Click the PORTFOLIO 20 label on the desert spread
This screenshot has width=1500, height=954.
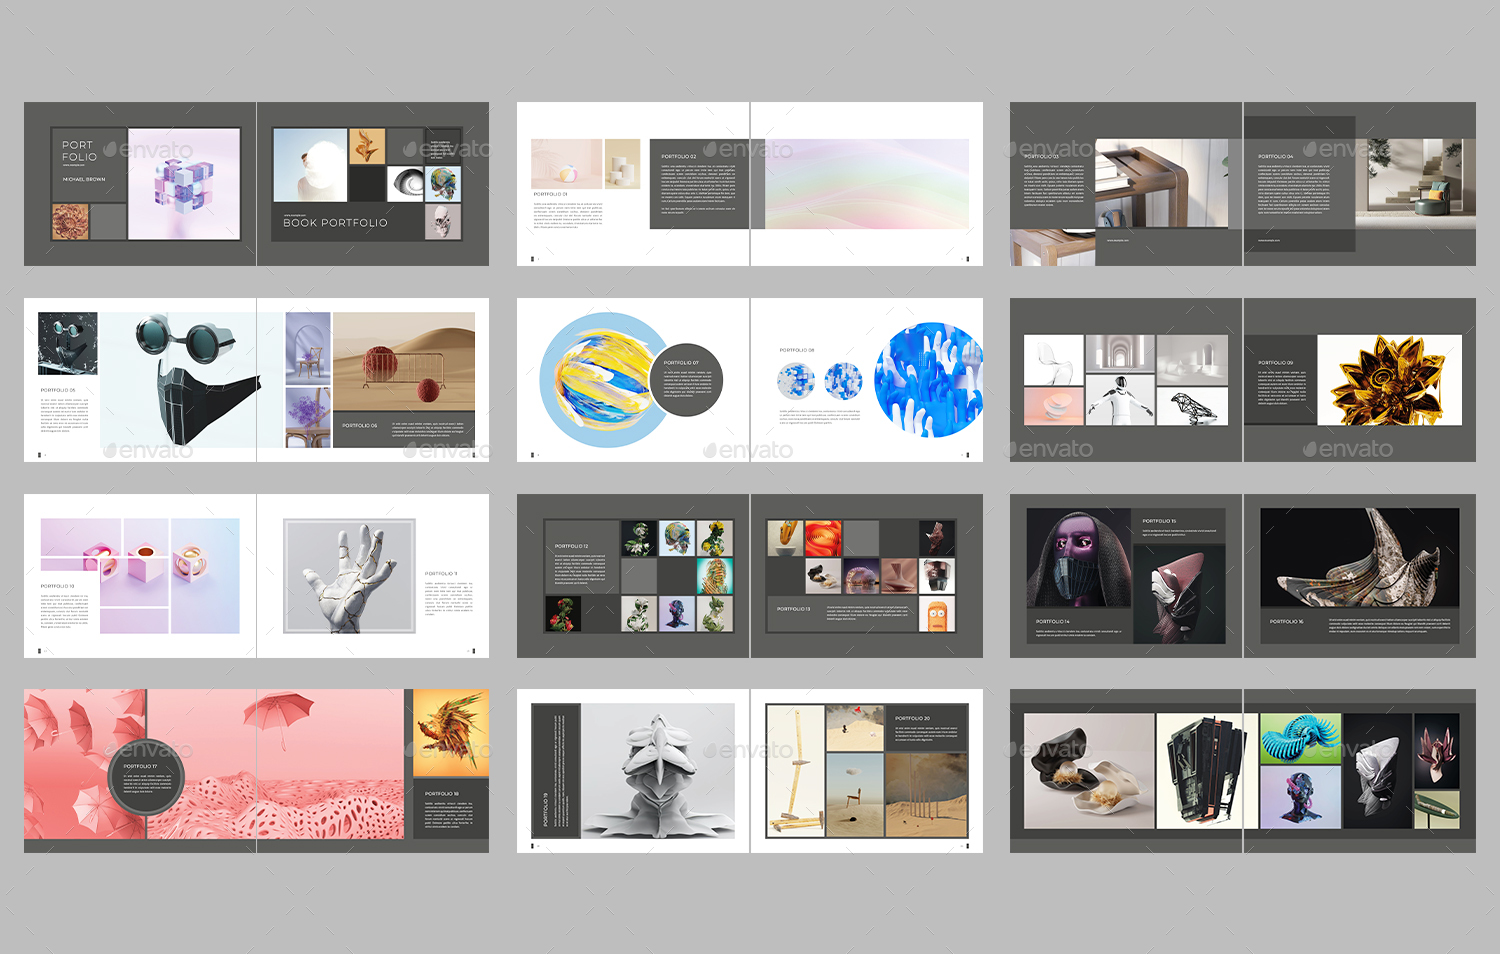click(912, 716)
